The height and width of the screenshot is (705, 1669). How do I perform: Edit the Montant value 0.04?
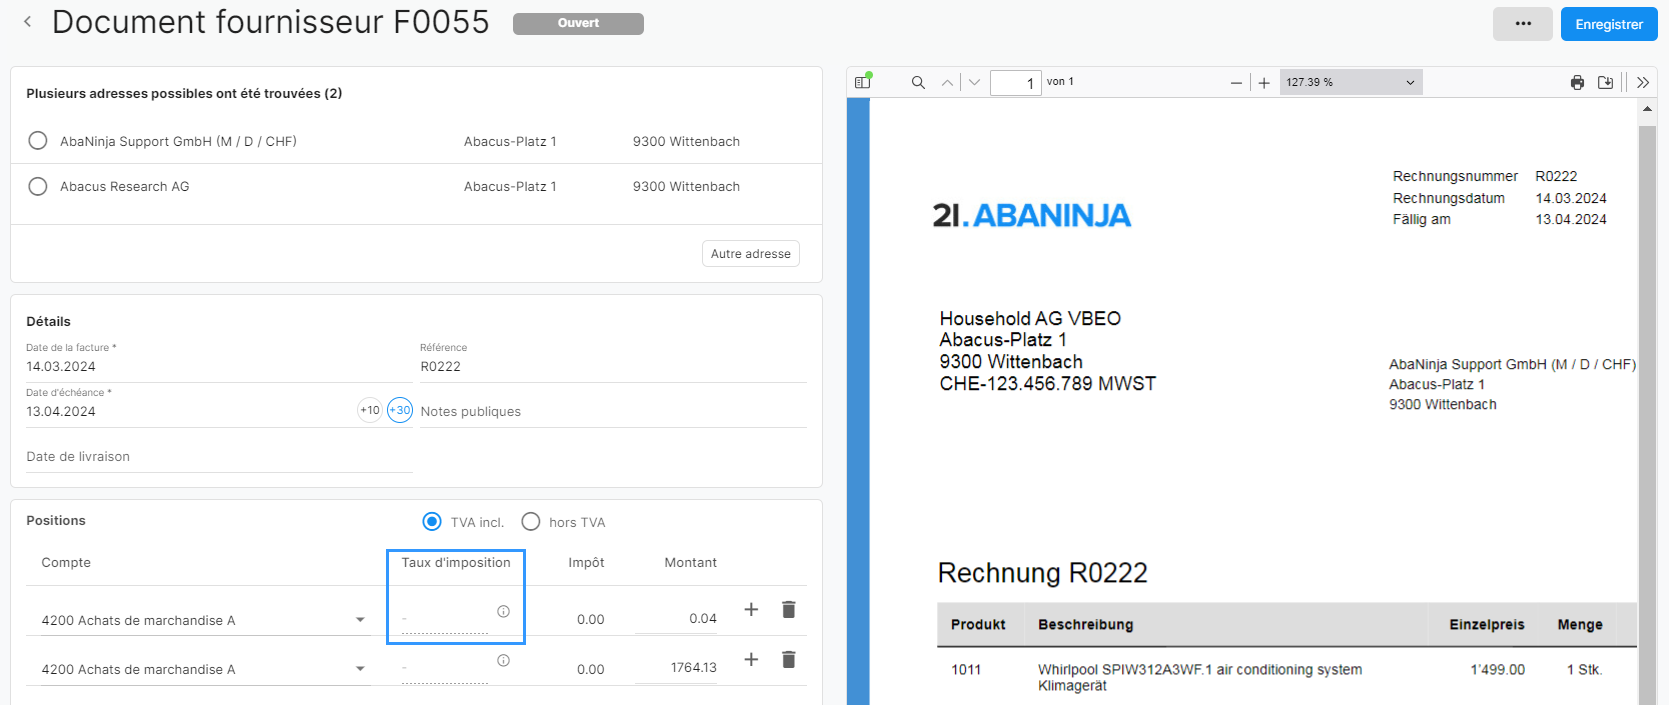(676, 619)
